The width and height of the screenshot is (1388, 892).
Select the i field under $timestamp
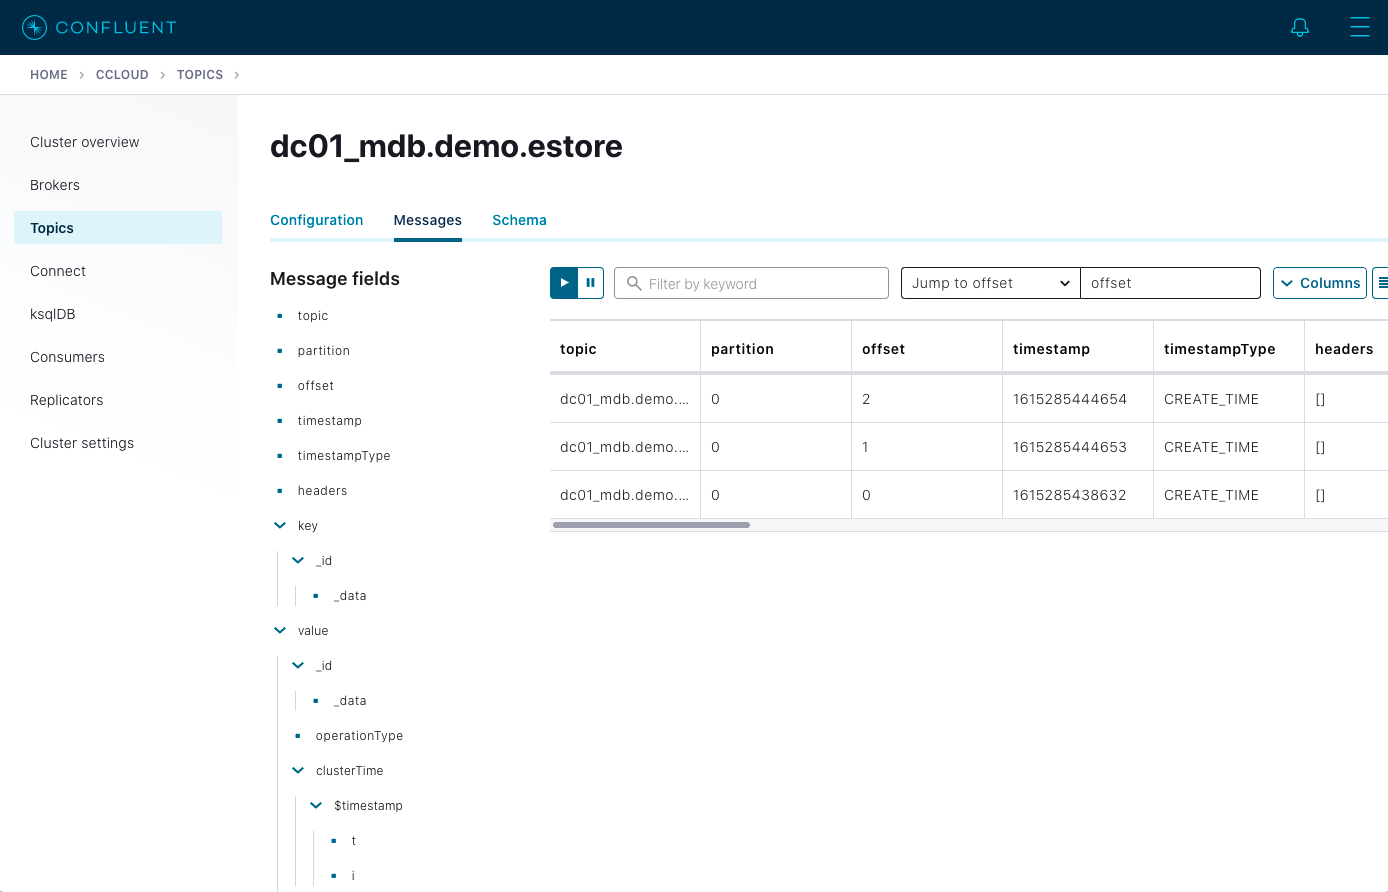coord(353,875)
